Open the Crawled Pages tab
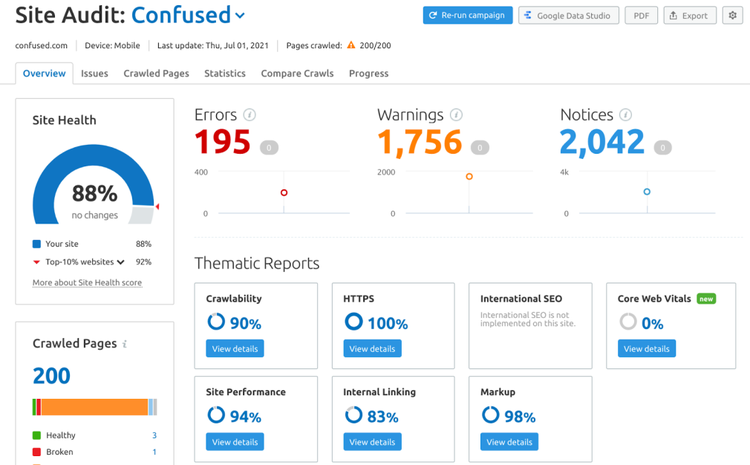This screenshot has height=465, width=750. point(156,73)
